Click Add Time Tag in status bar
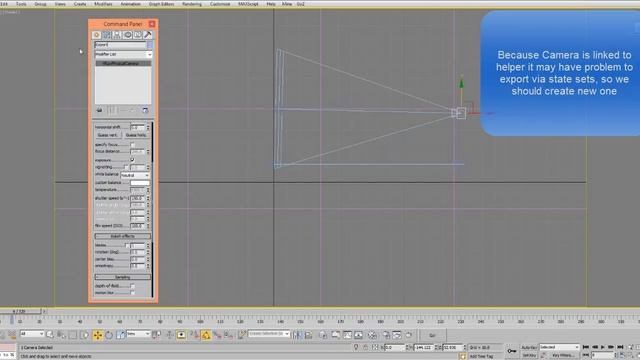The image size is (640, 360). click(482, 356)
